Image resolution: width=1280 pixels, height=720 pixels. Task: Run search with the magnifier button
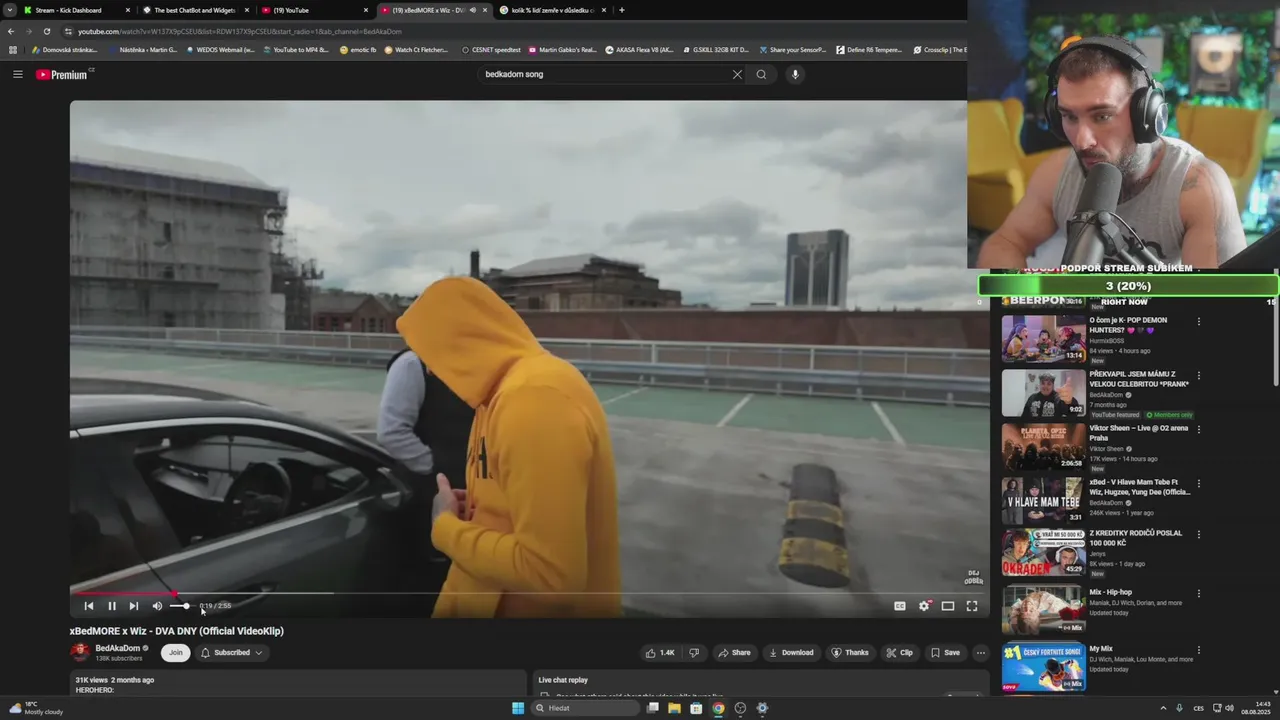(x=761, y=74)
